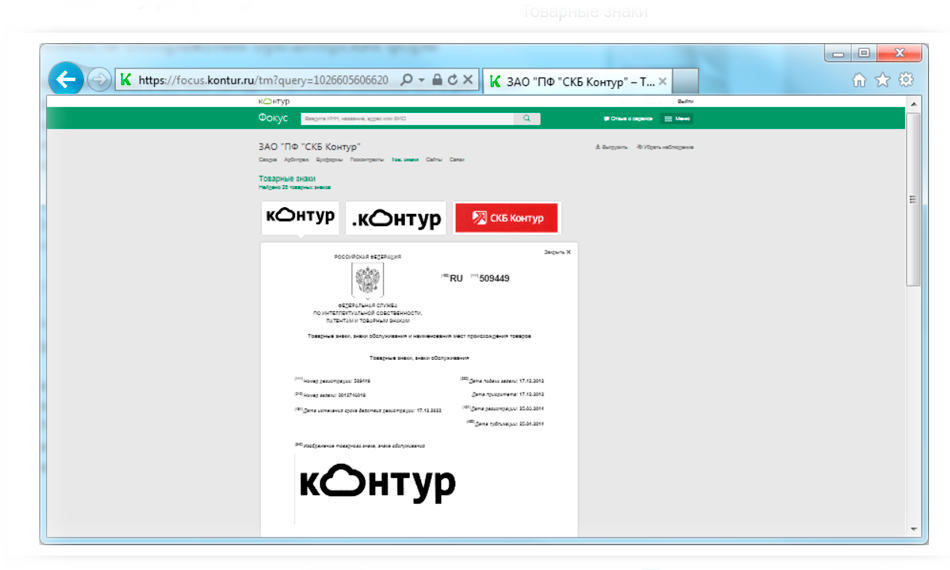The image size is (950, 570).
Task: Switch to the Арбитраж tab
Action: [x=296, y=160]
